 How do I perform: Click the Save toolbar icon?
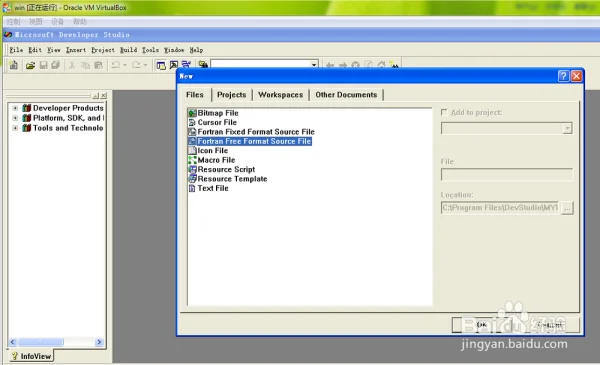coord(43,65)
